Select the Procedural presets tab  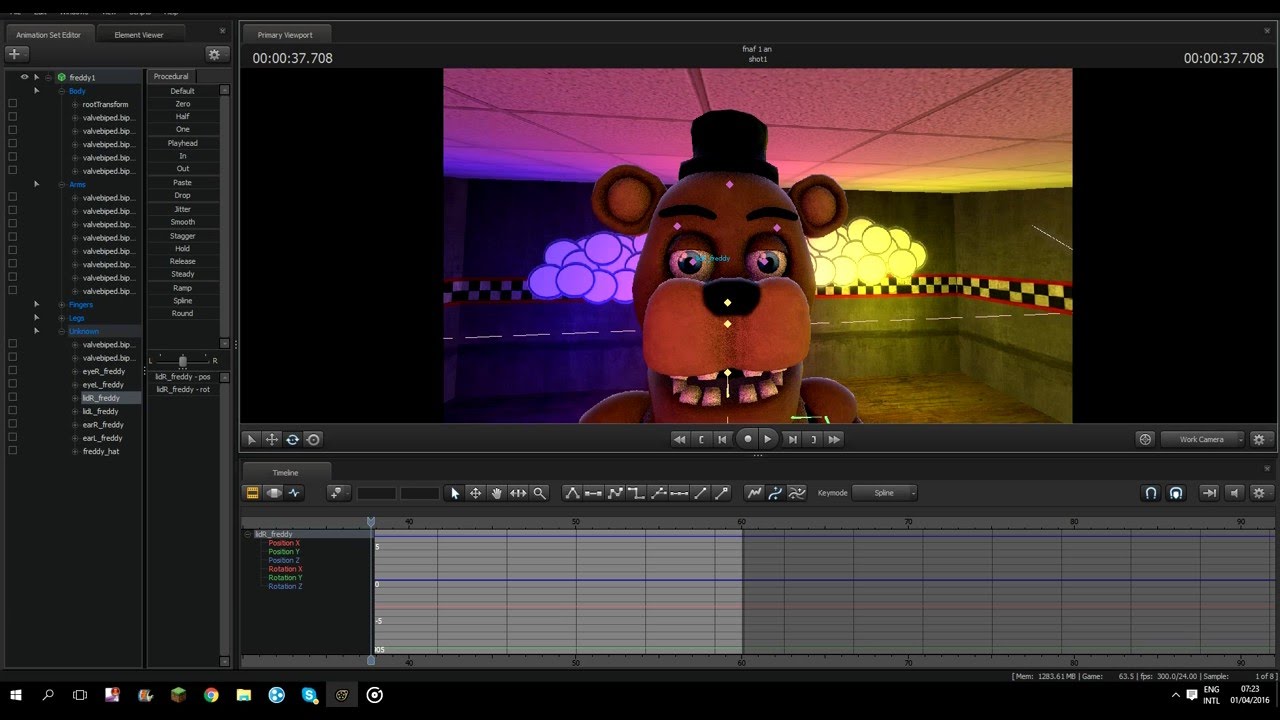[x=171, y=76]
